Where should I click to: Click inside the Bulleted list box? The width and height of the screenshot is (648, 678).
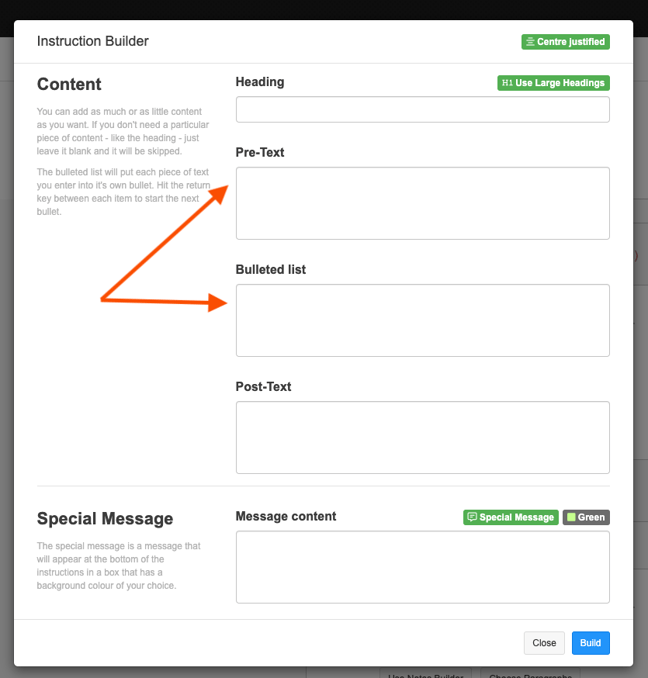tap(422, 320)
